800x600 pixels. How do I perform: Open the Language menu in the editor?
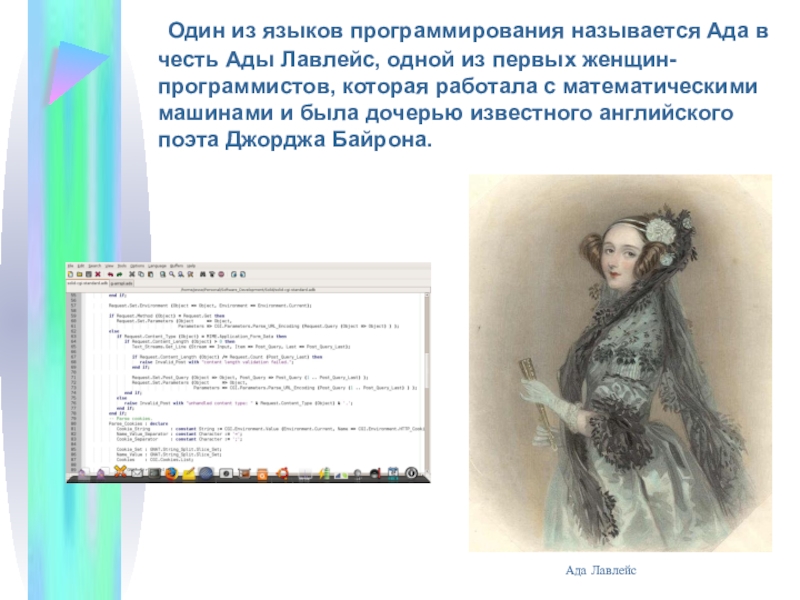coord(157,266)
